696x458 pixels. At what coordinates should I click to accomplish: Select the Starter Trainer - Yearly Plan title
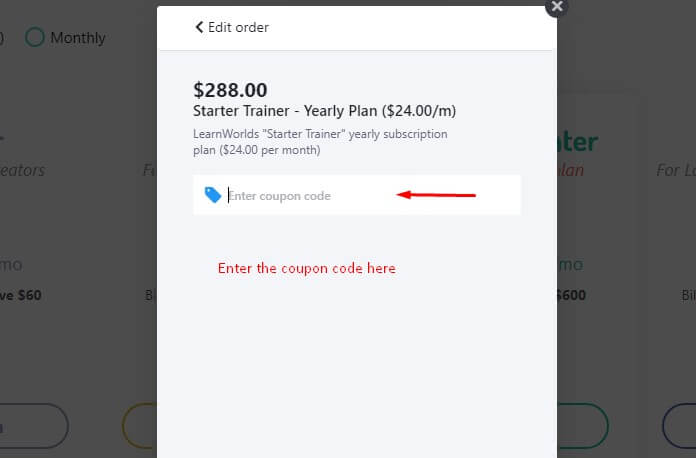pyautogui.click(x=324, y=111)
